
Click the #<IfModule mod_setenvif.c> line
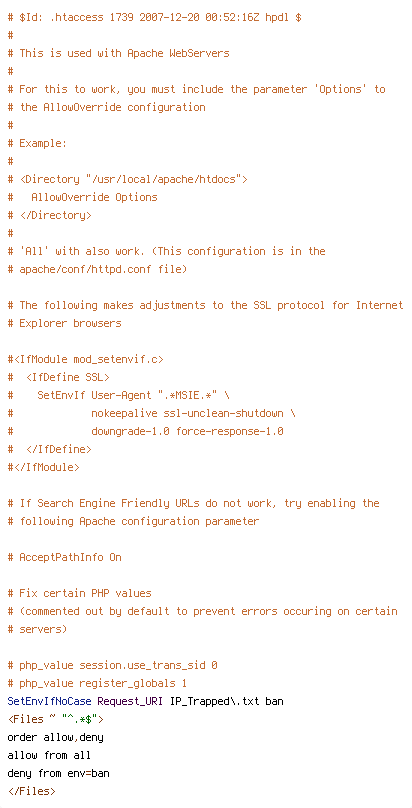coord(85,359)
